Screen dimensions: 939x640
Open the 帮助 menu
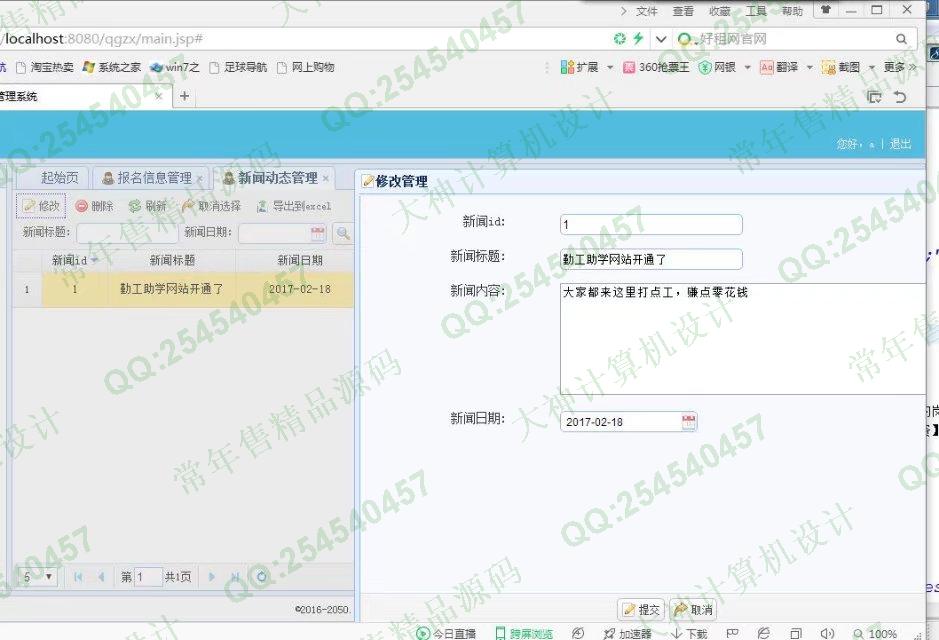click(x=792, y=11)
